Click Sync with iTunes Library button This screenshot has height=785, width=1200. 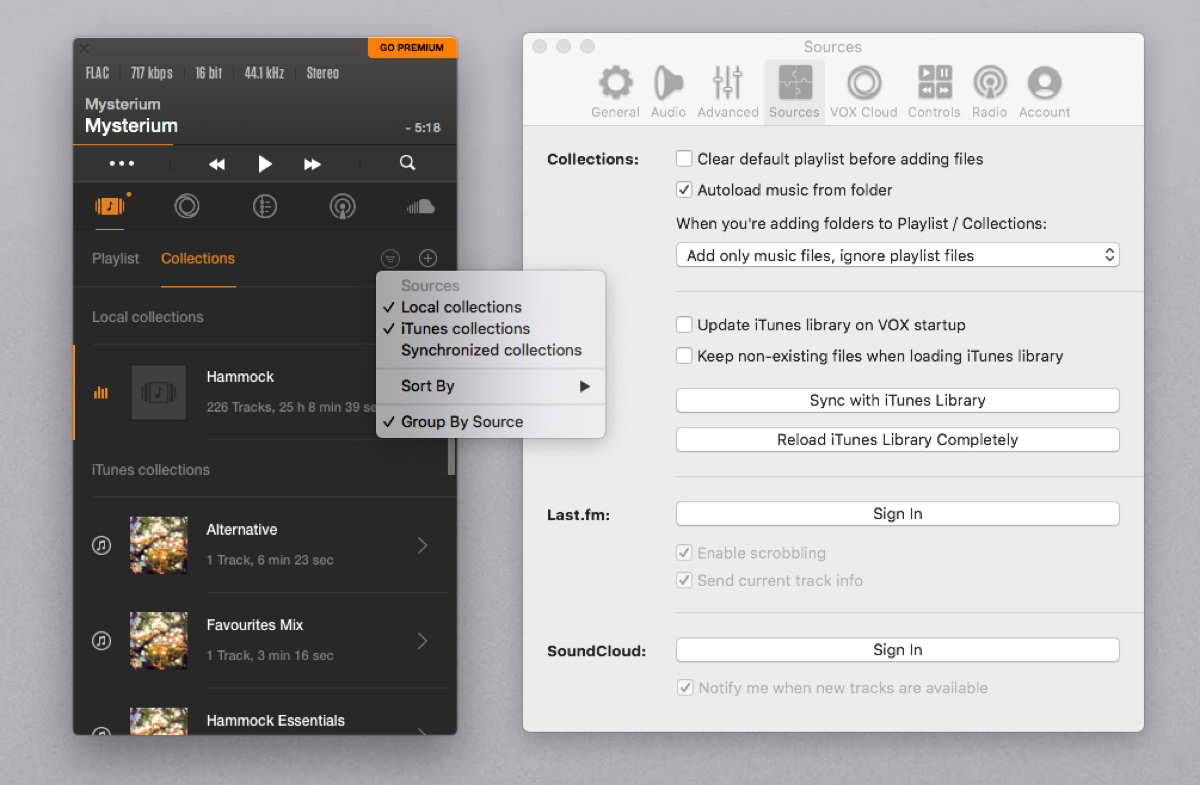[897, 400]
